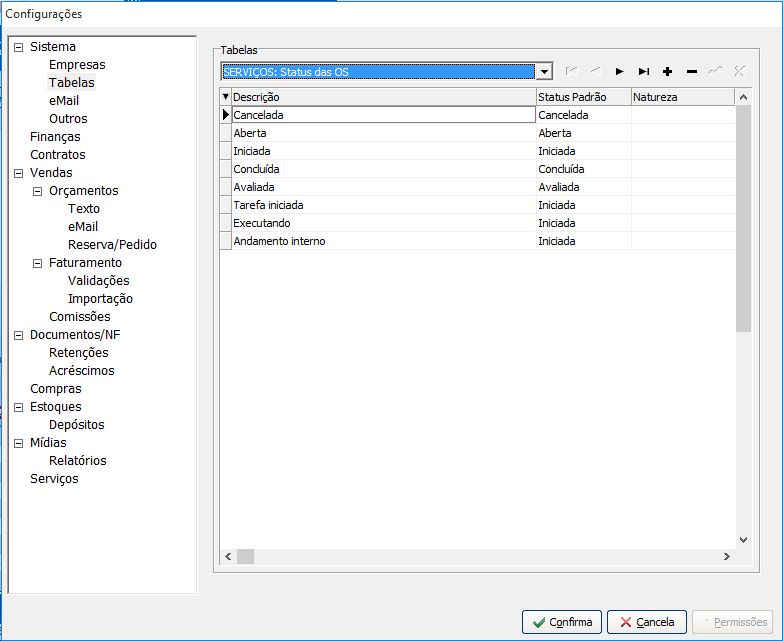The image size is (783, 641).
Task: Collapse the Mídias tree node
Action: click(18, 443)
